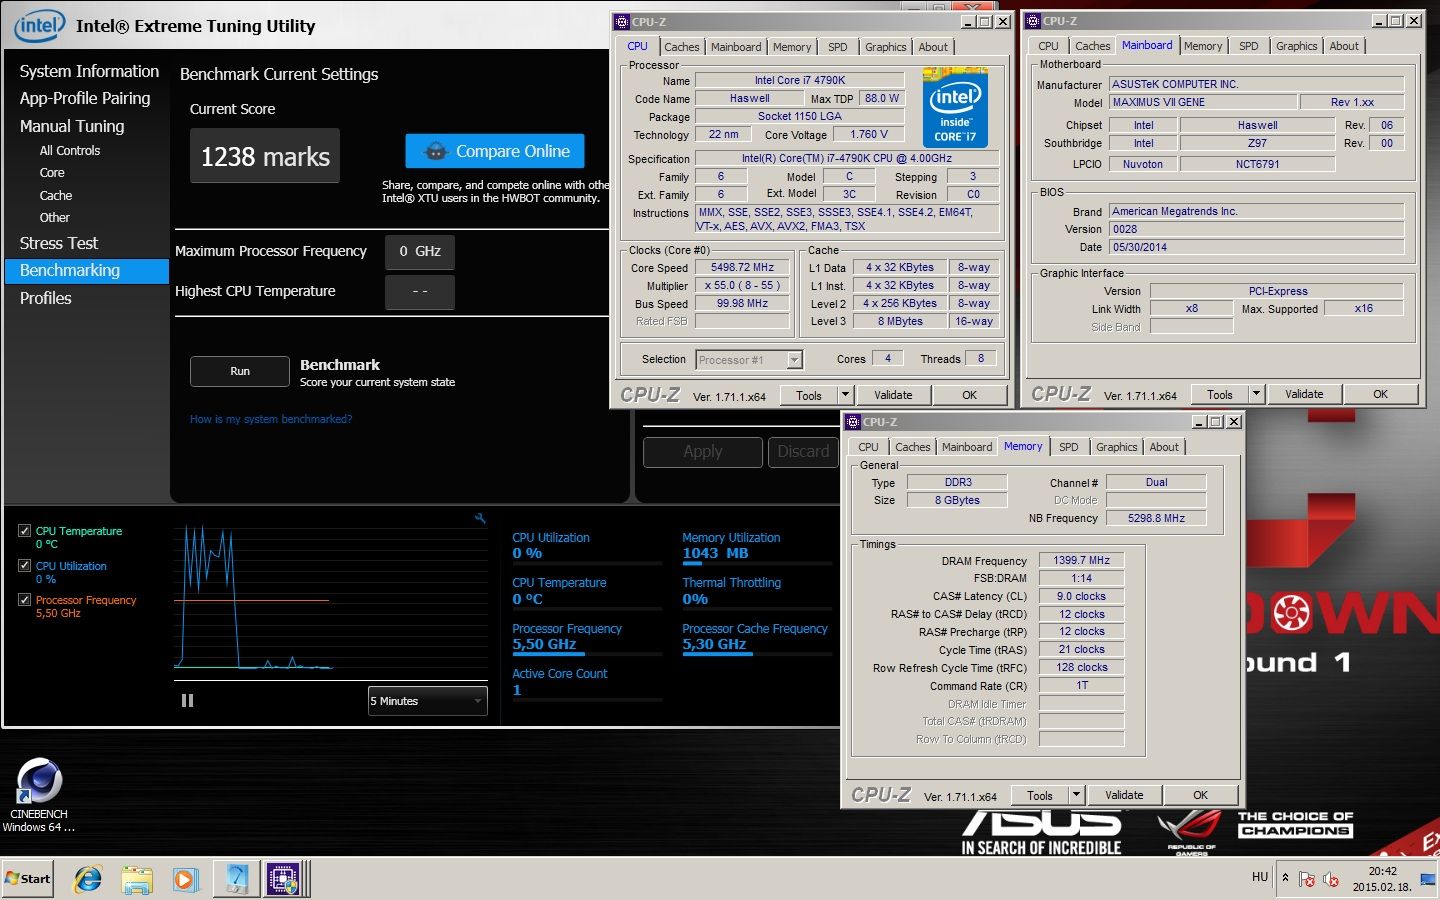This screenshot has height=900, width=1440.
Task: Switch to CPU-Z taskbar button
Action: (284, 879)
